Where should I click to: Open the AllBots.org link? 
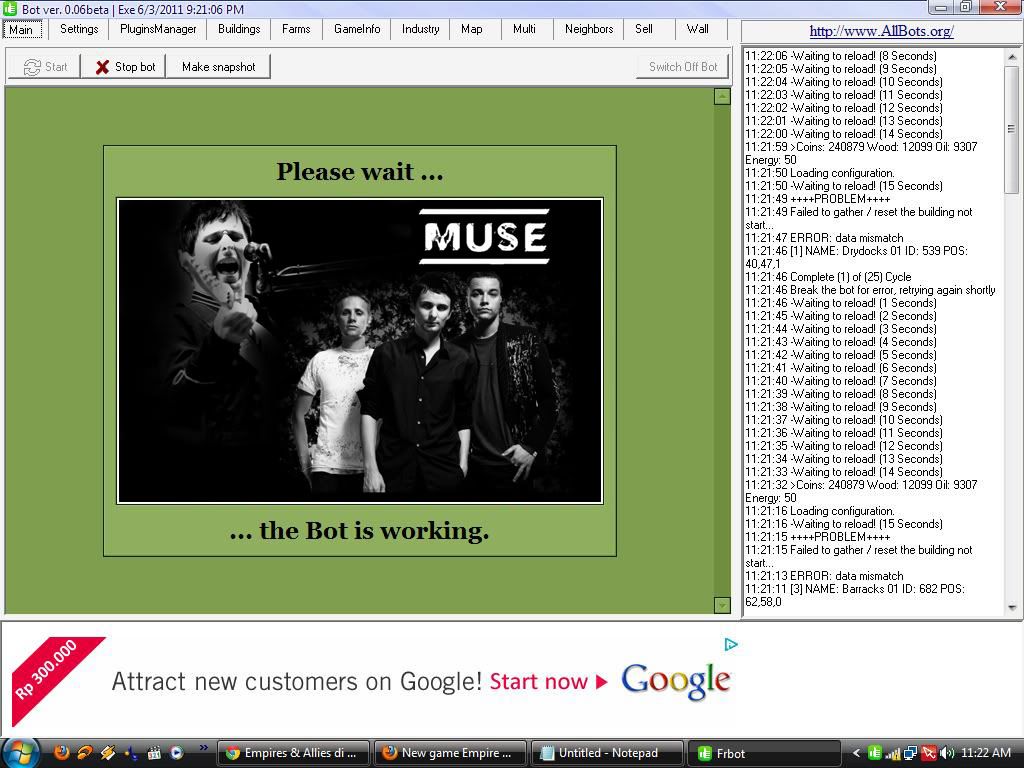pos(882,31)
